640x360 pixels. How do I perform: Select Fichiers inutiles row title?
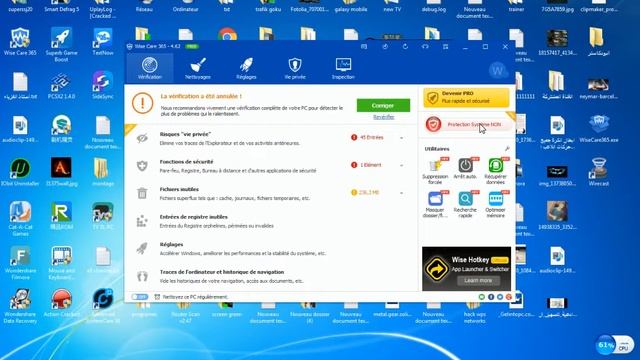tap(179, 189)
